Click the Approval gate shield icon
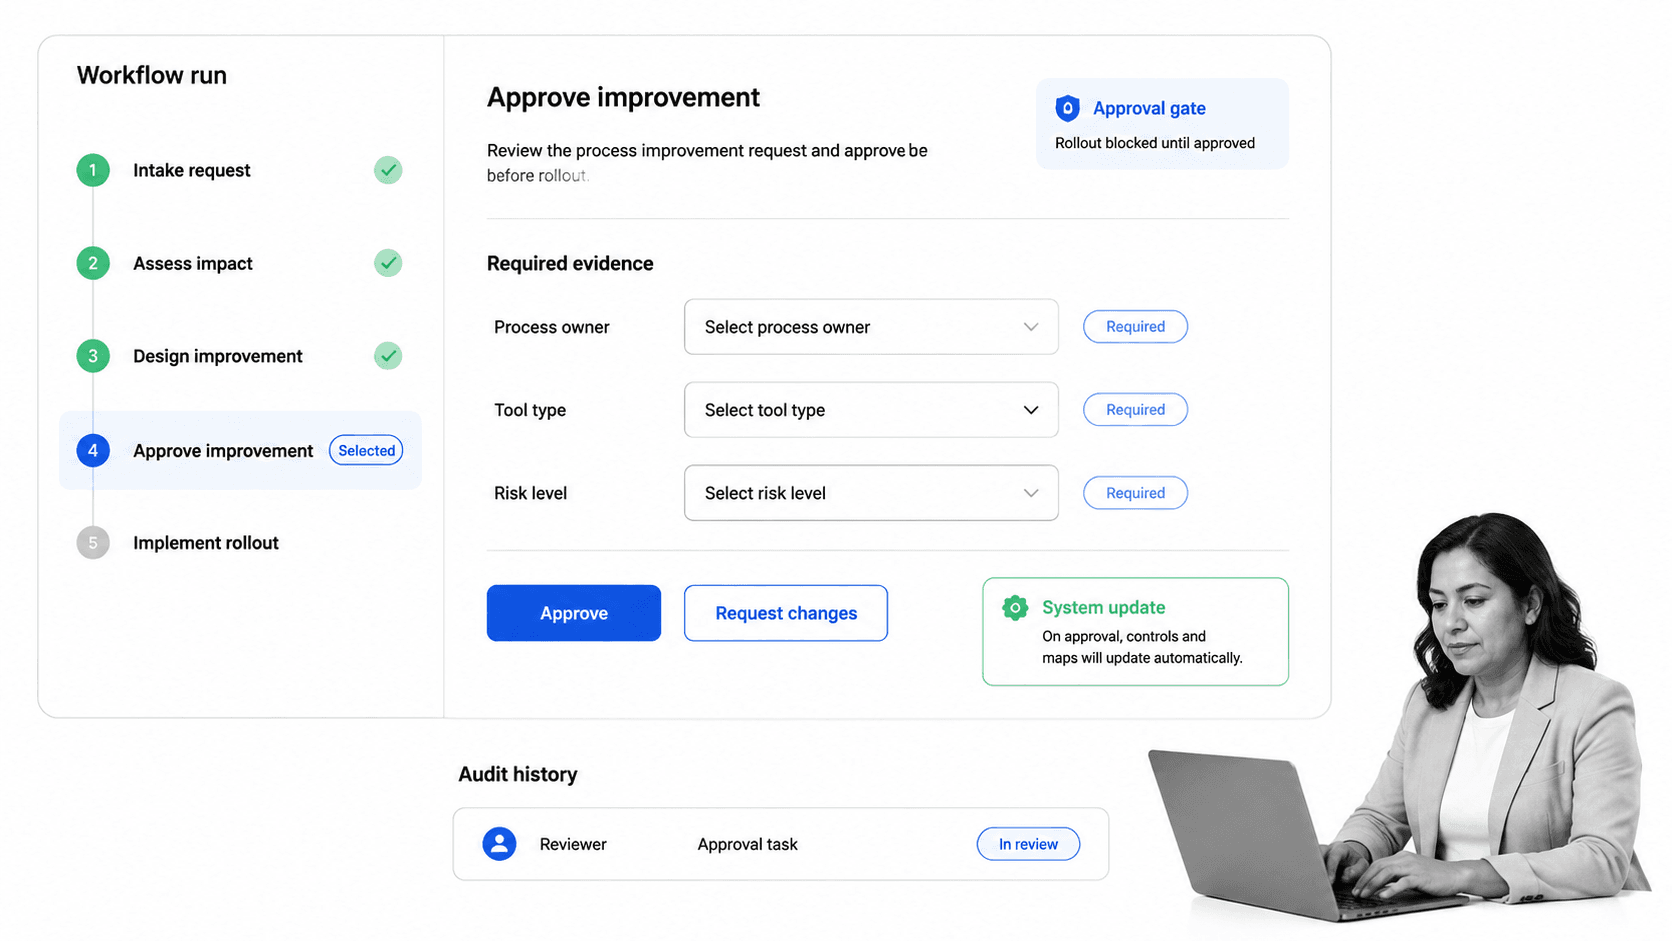 [x=1067, y=108]
